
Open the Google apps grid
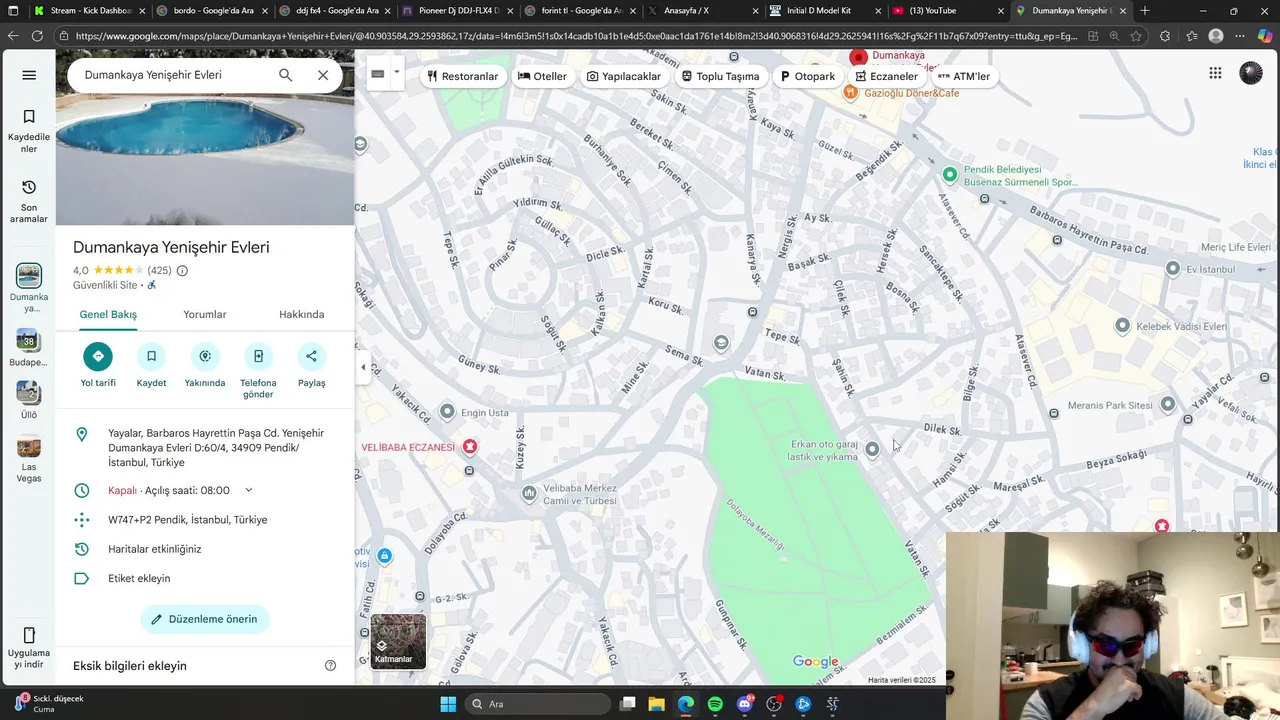(1215, 73)
